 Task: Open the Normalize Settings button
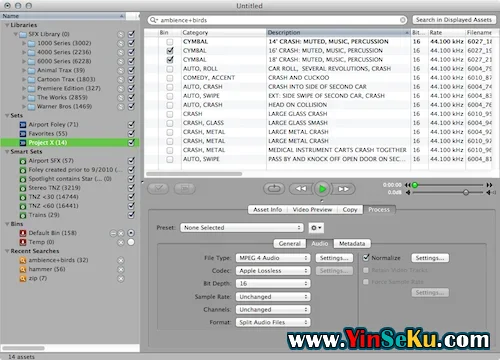pos(430,258)
